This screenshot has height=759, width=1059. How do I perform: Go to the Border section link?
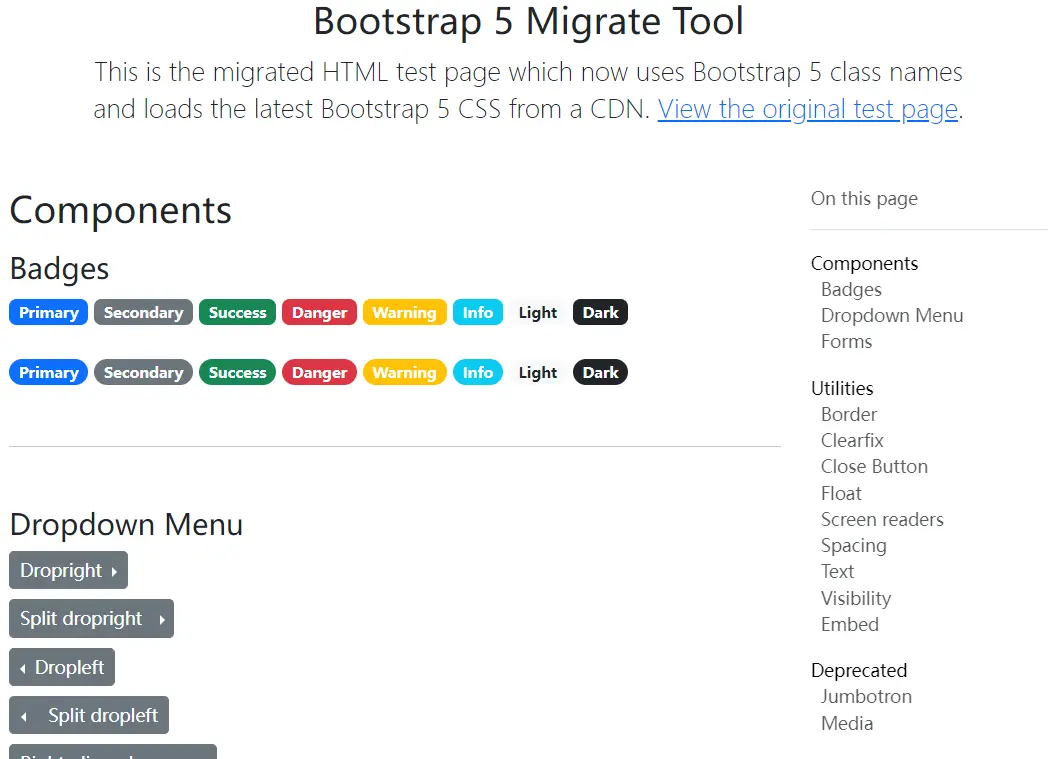click(x=849, y=414)
